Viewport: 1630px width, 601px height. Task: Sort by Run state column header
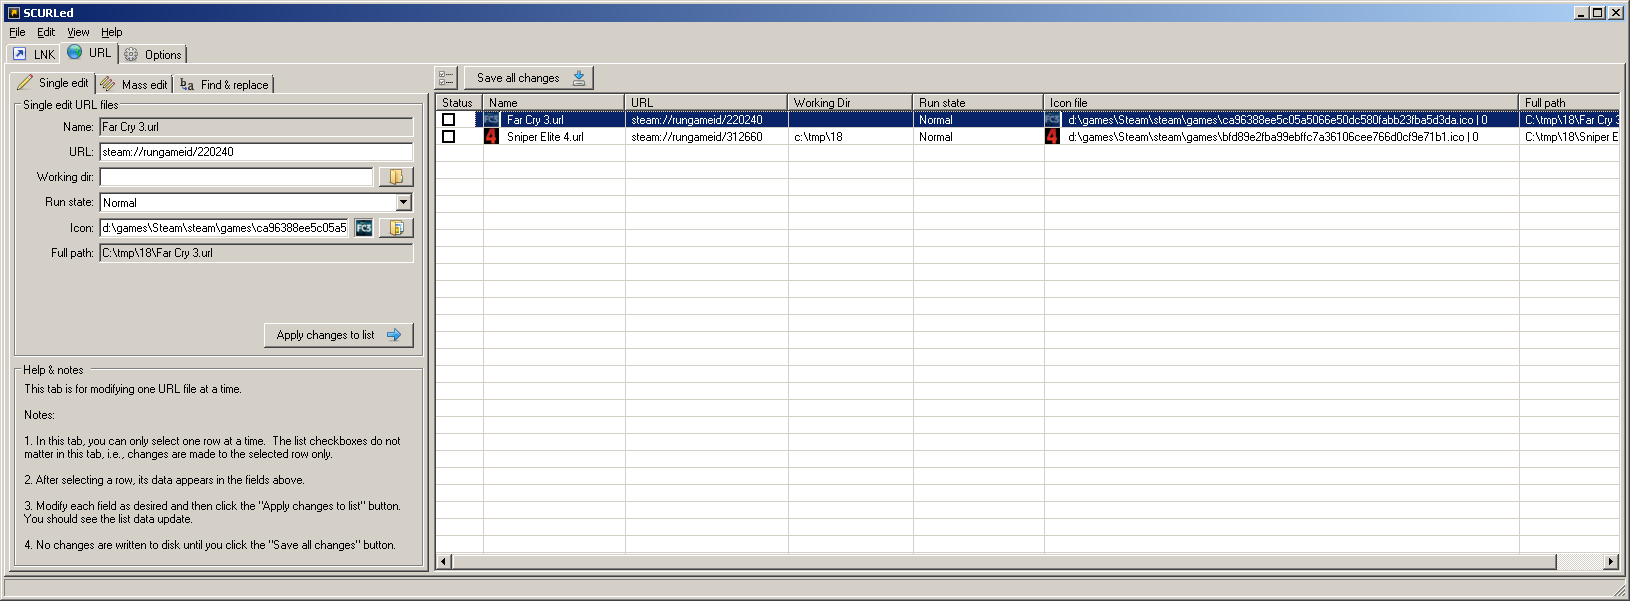click(978, 102)
